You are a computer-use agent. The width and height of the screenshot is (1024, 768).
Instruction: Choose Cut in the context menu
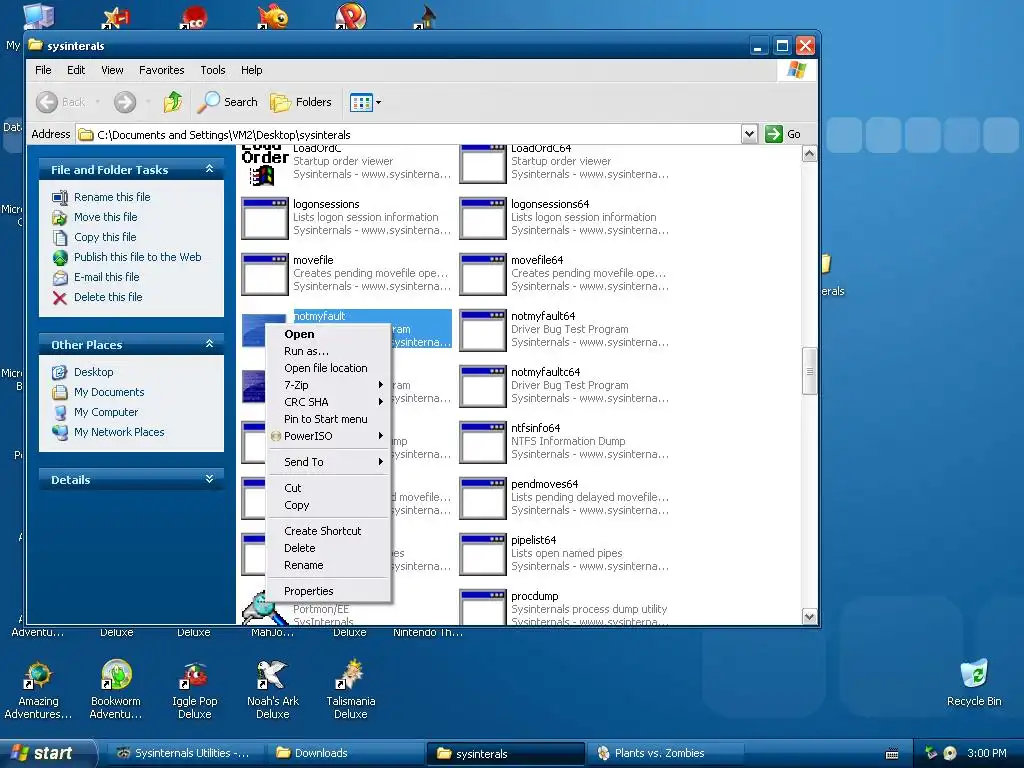coord(328,488)
